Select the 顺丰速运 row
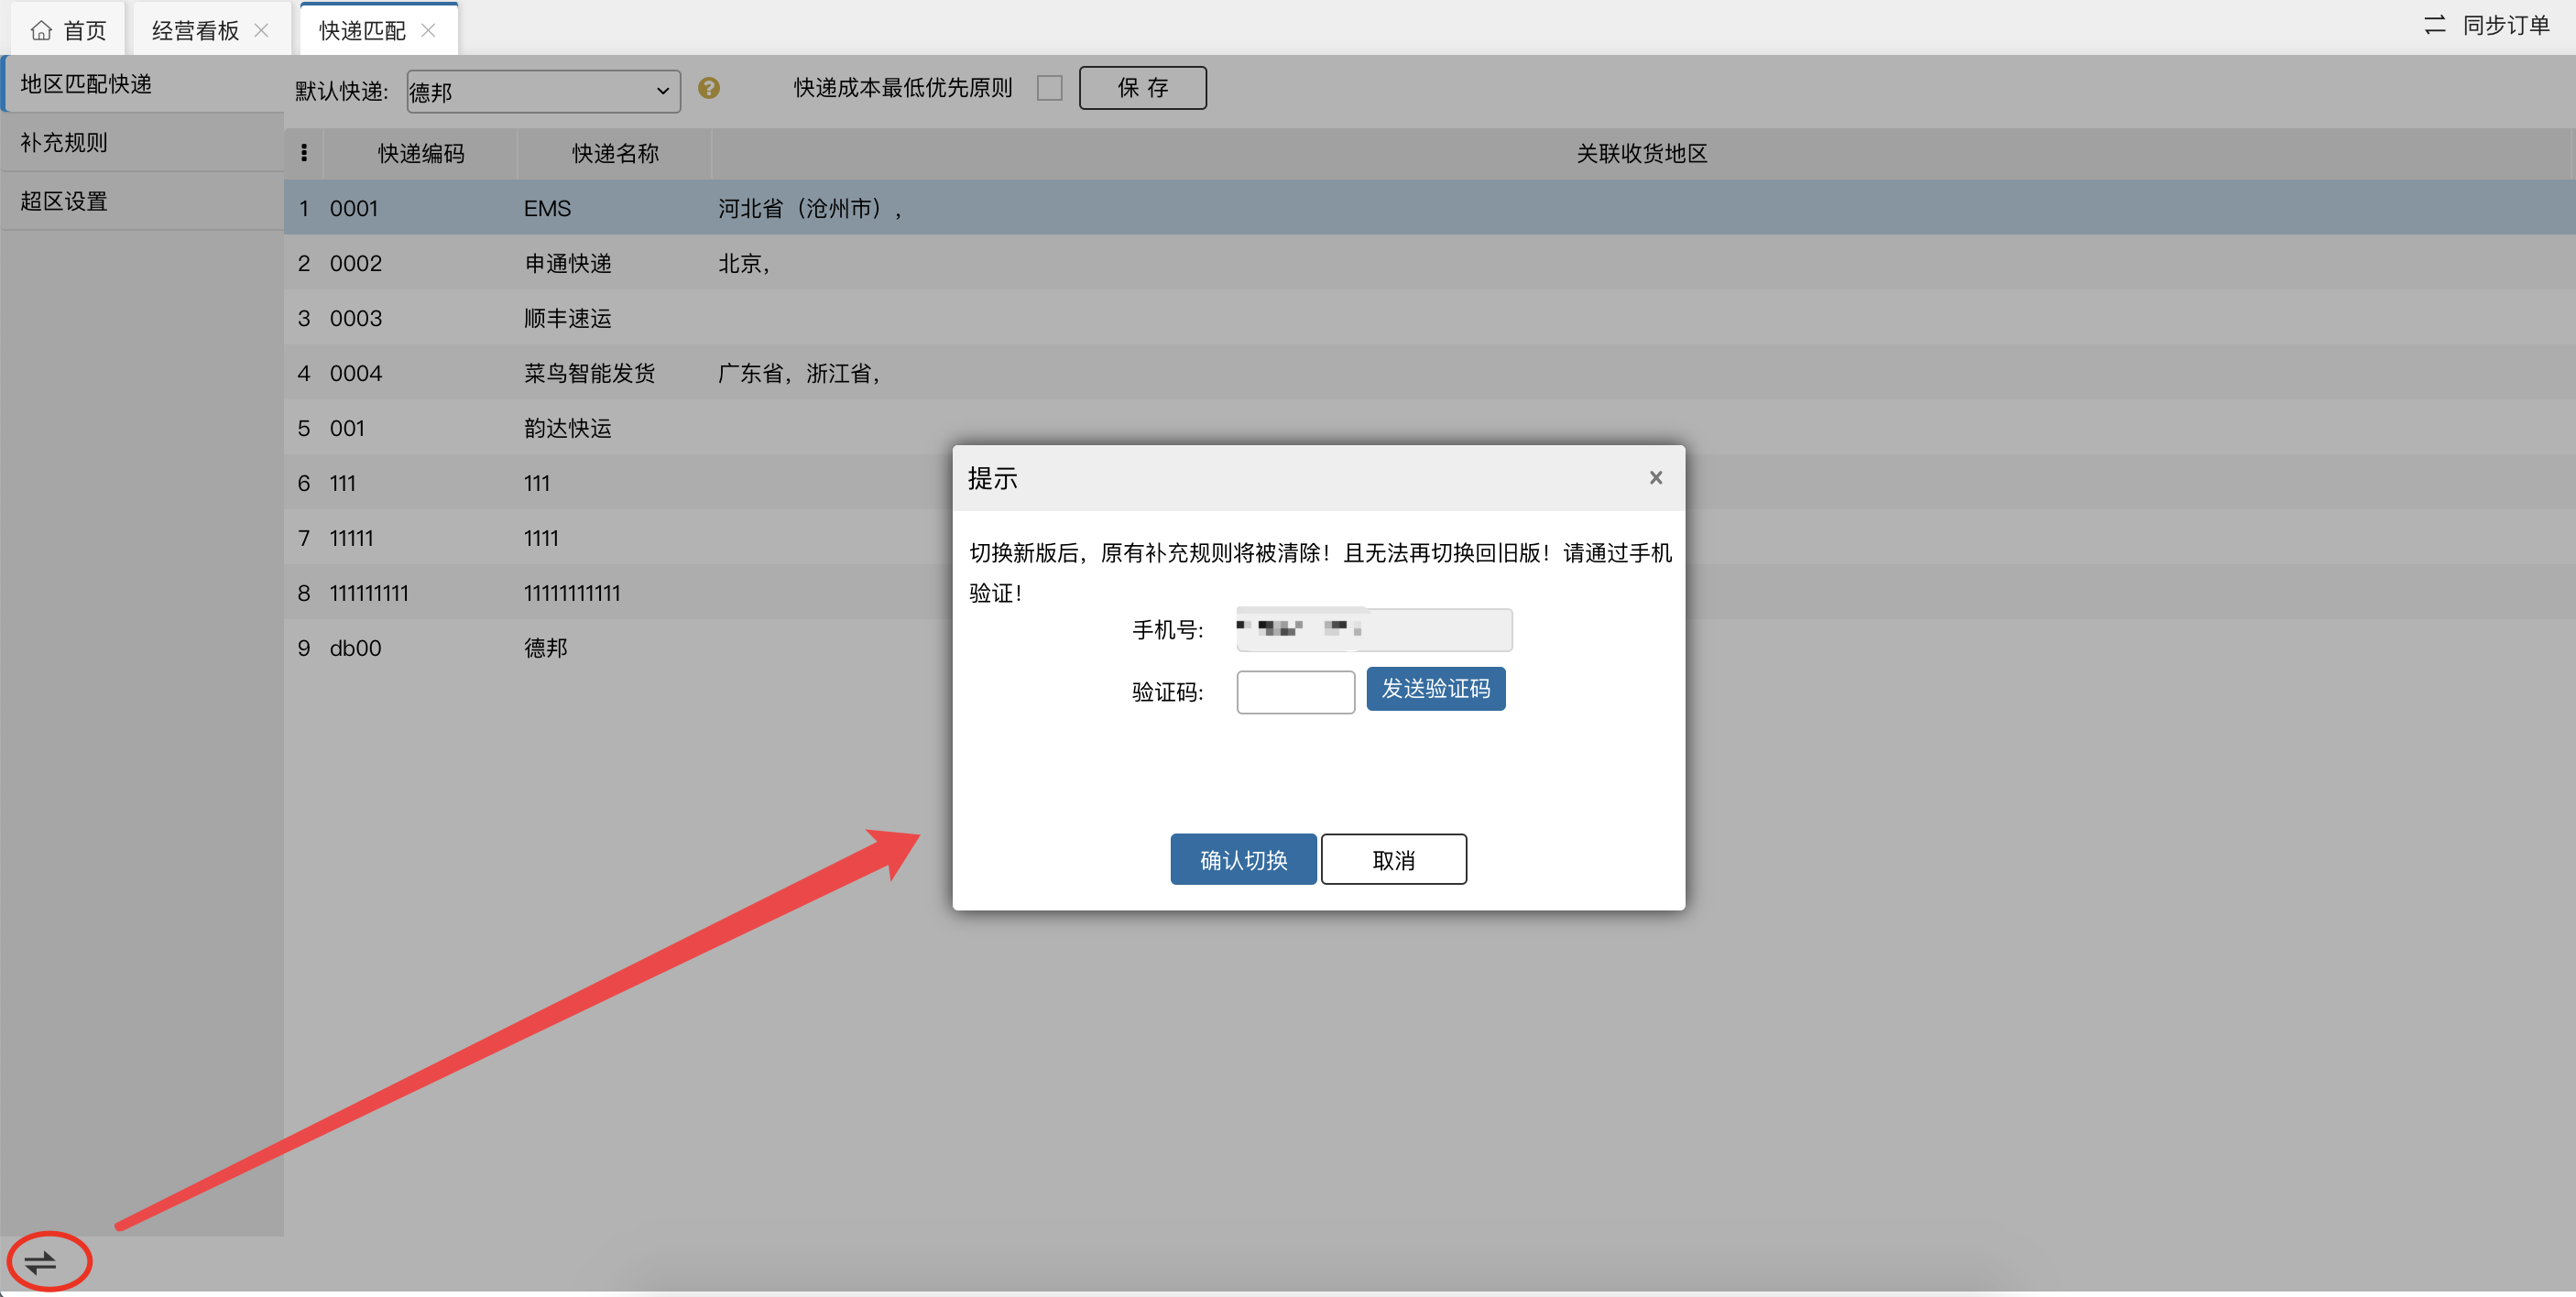This screenshot has width=2576, height=1297. click(x=1428, y=318)
